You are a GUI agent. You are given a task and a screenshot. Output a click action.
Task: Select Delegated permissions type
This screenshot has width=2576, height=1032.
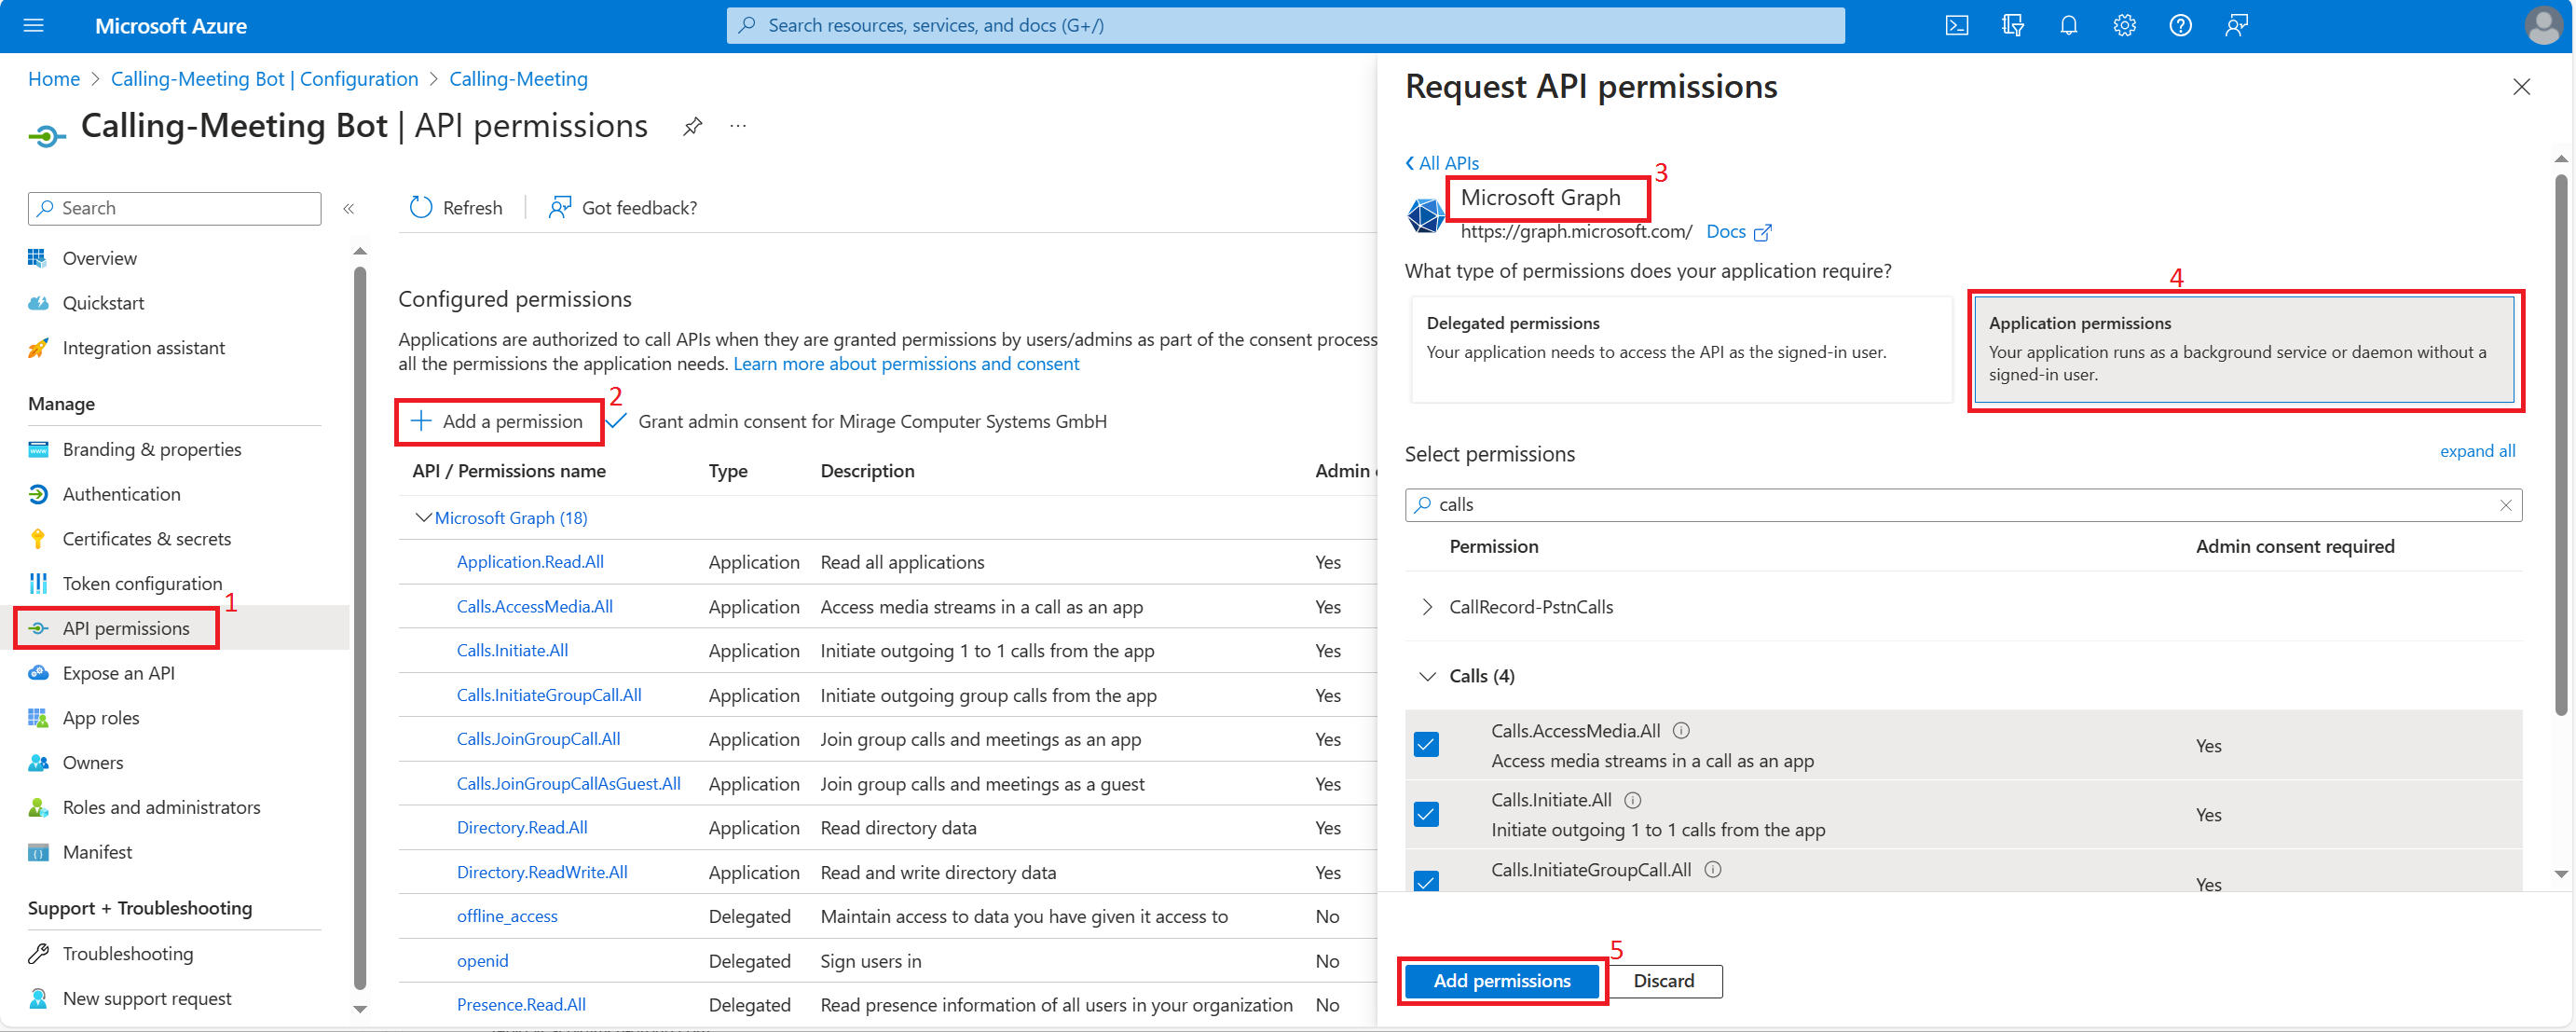(1681, 349)
